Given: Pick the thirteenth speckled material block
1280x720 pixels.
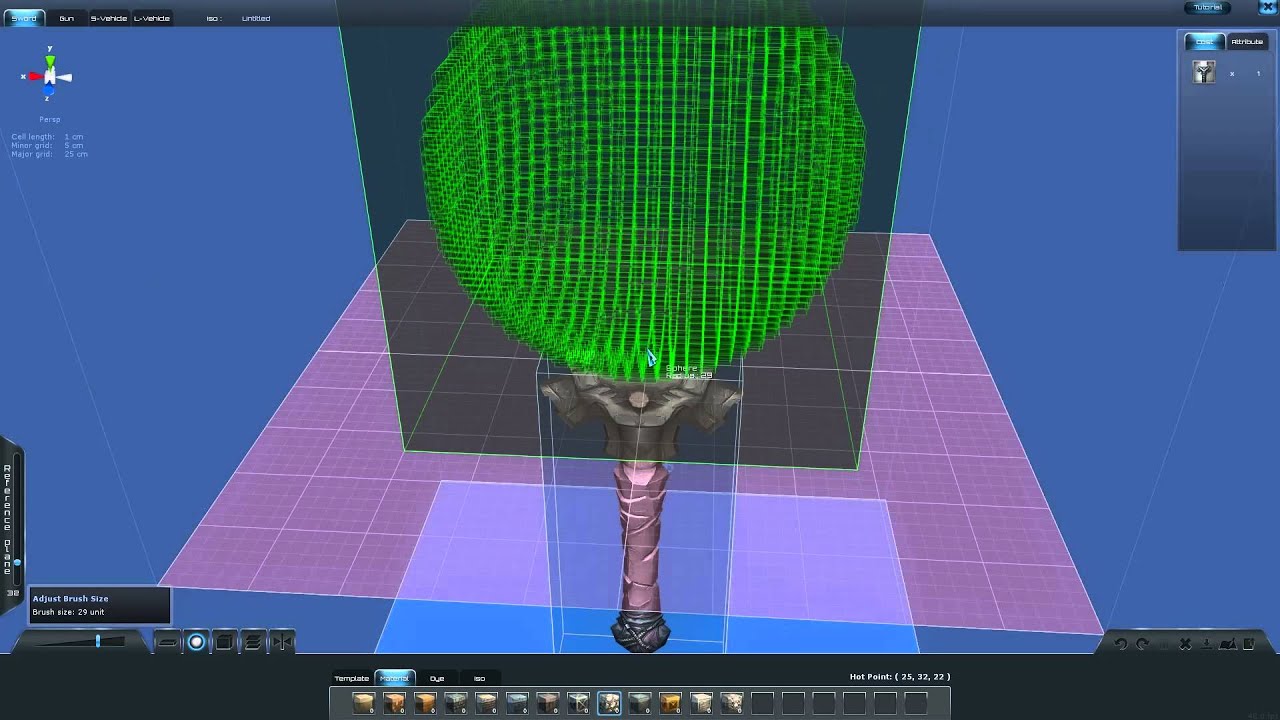Looking at the screenshot, I should [732, 703].
